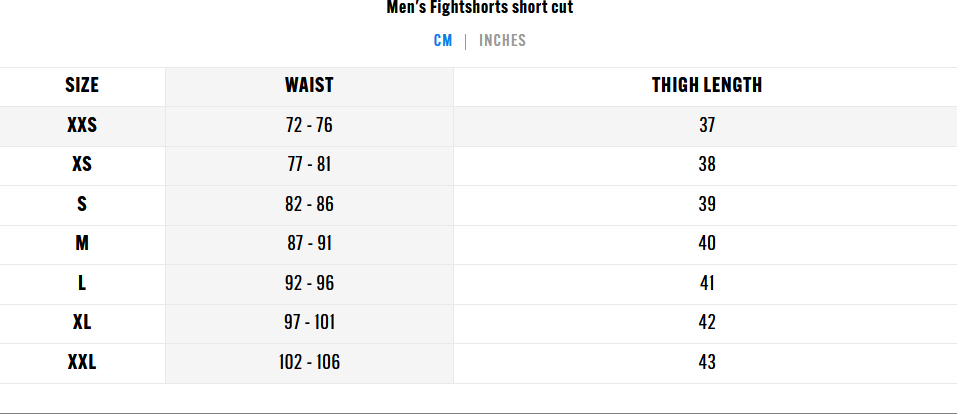
Task: Select the M size row label
Action: [x=82, y=244]
